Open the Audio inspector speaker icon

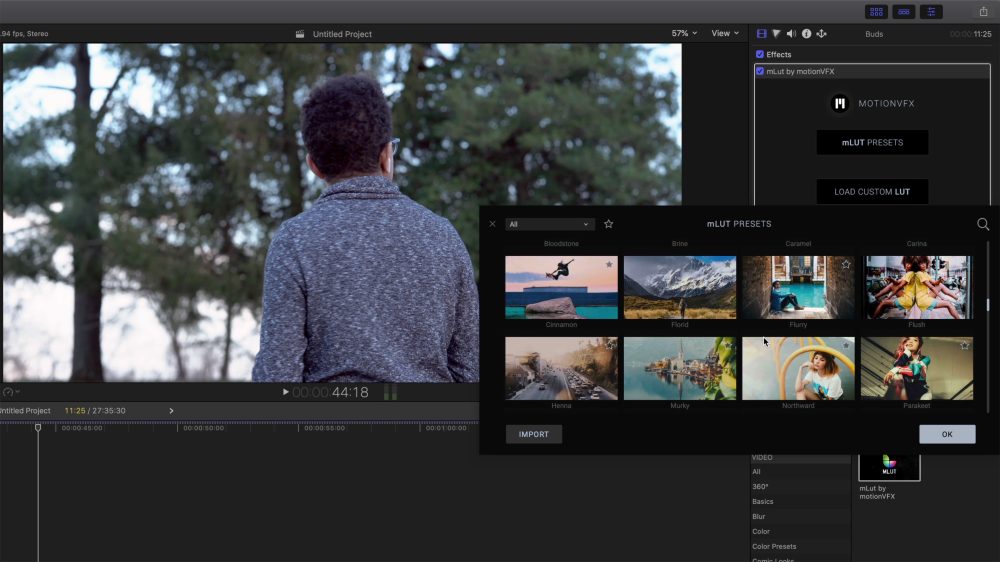tap(791, 34)
